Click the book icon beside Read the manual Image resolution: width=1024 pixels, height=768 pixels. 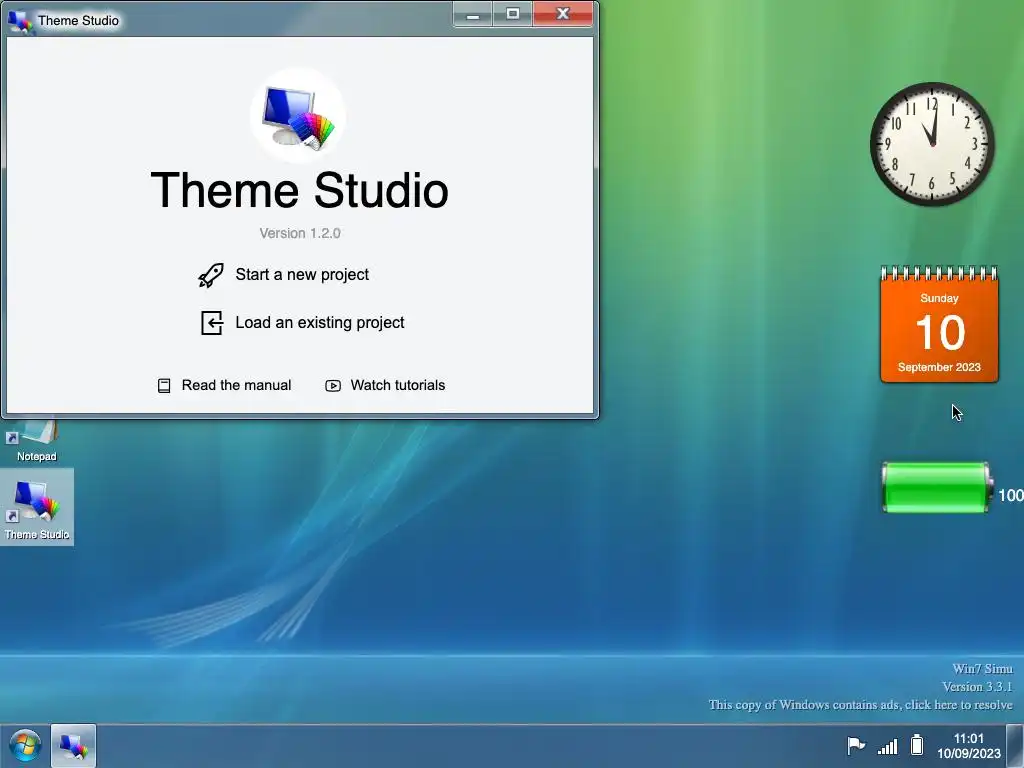[164, 385]
